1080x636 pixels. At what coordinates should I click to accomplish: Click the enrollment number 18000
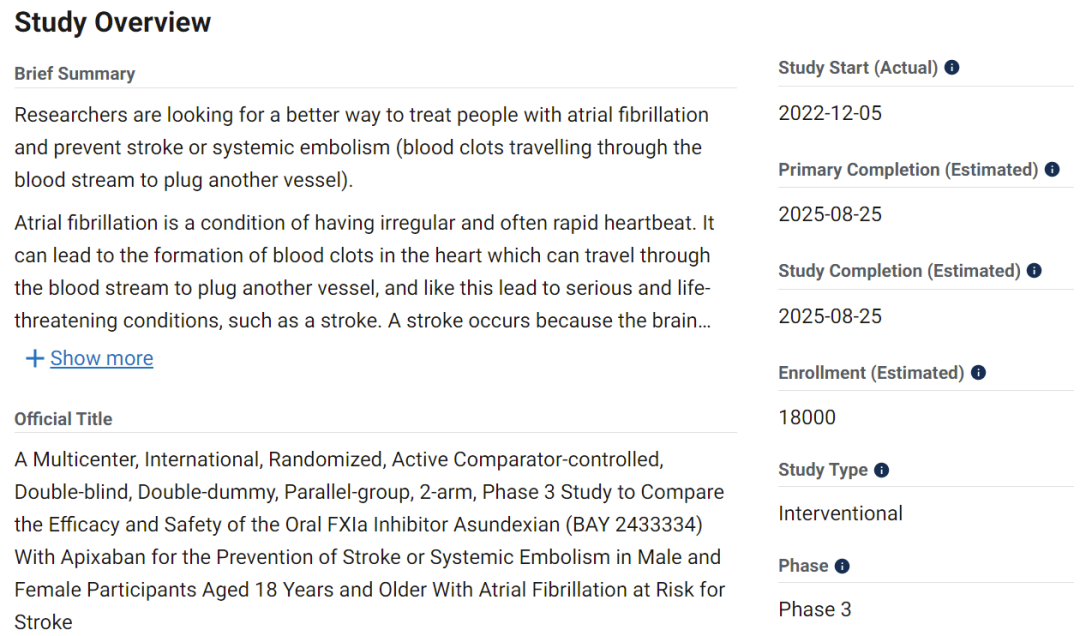807,417
